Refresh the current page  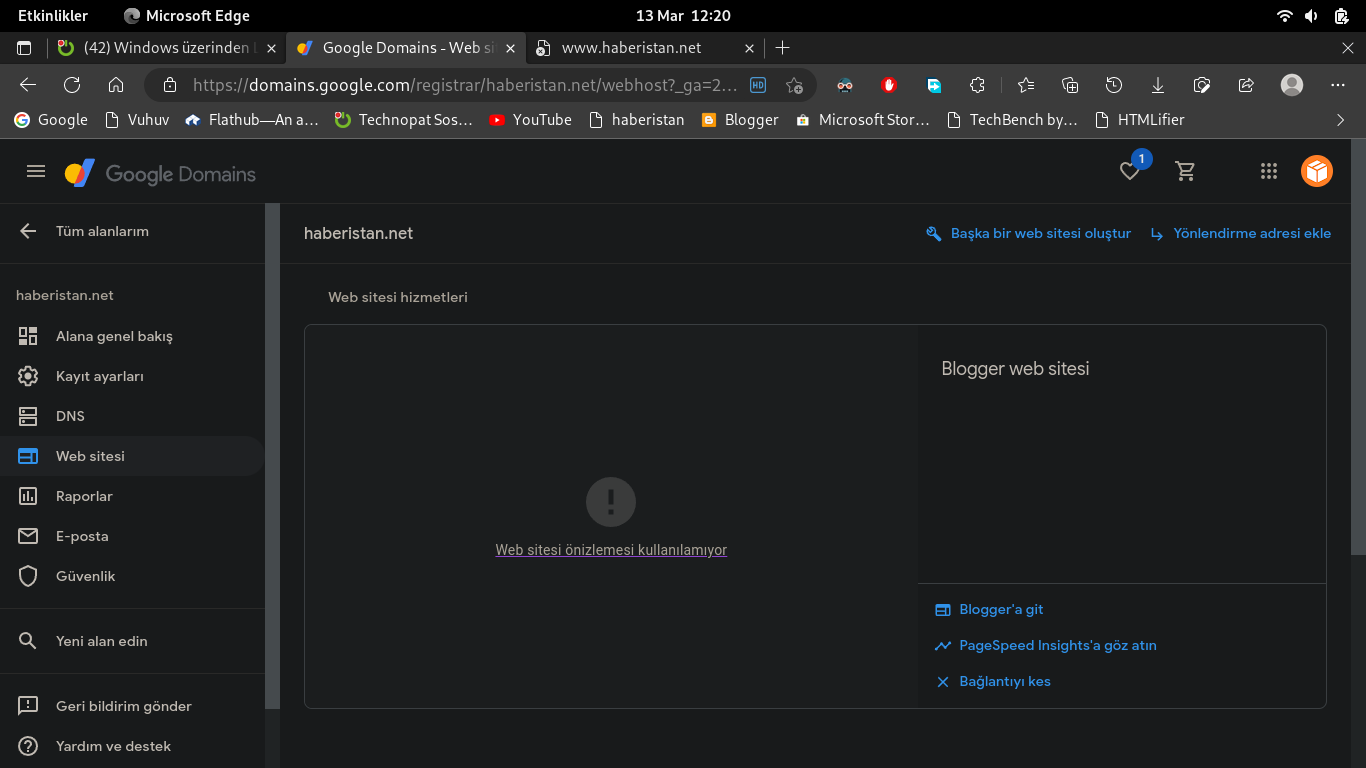click(72, 85)
